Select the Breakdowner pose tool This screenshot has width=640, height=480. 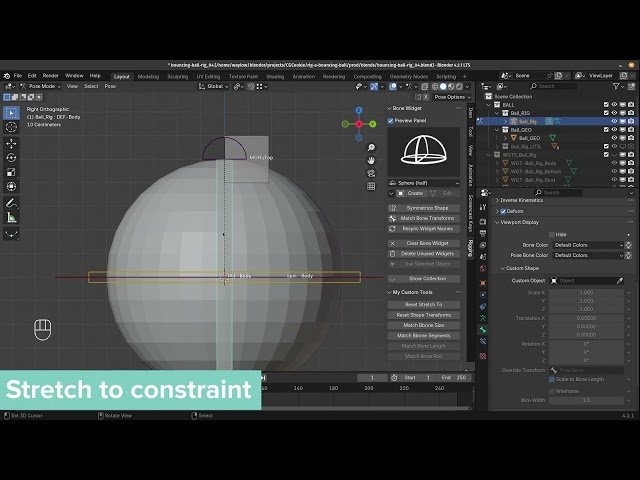(x=11, y=233)
